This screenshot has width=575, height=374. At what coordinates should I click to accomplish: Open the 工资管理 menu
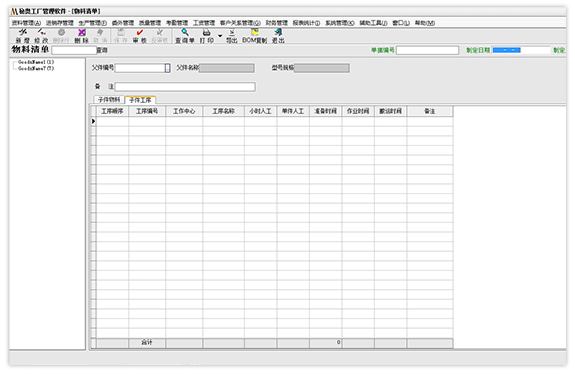click(204, 23)
